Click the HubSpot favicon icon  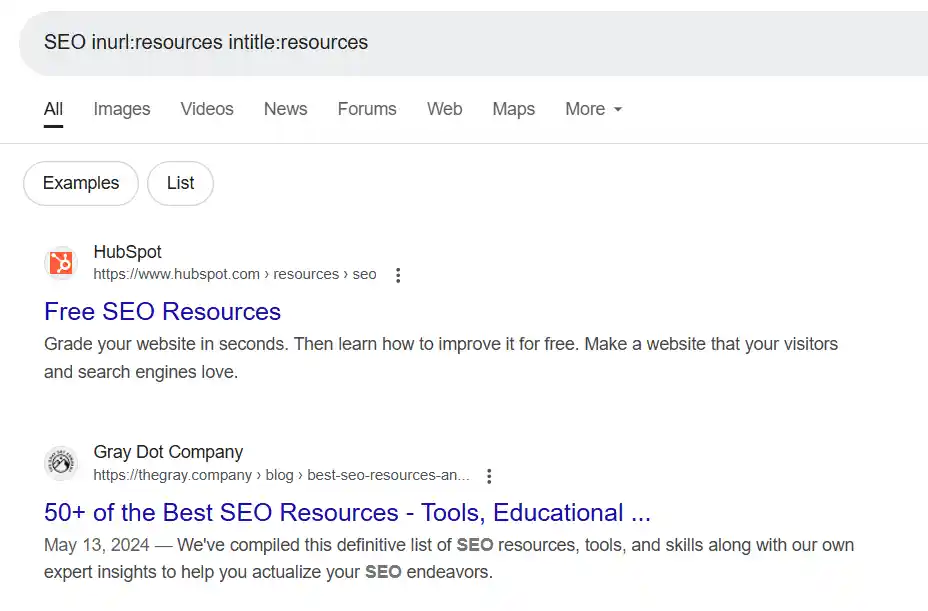pyautogui.click(x=61, y=263)
